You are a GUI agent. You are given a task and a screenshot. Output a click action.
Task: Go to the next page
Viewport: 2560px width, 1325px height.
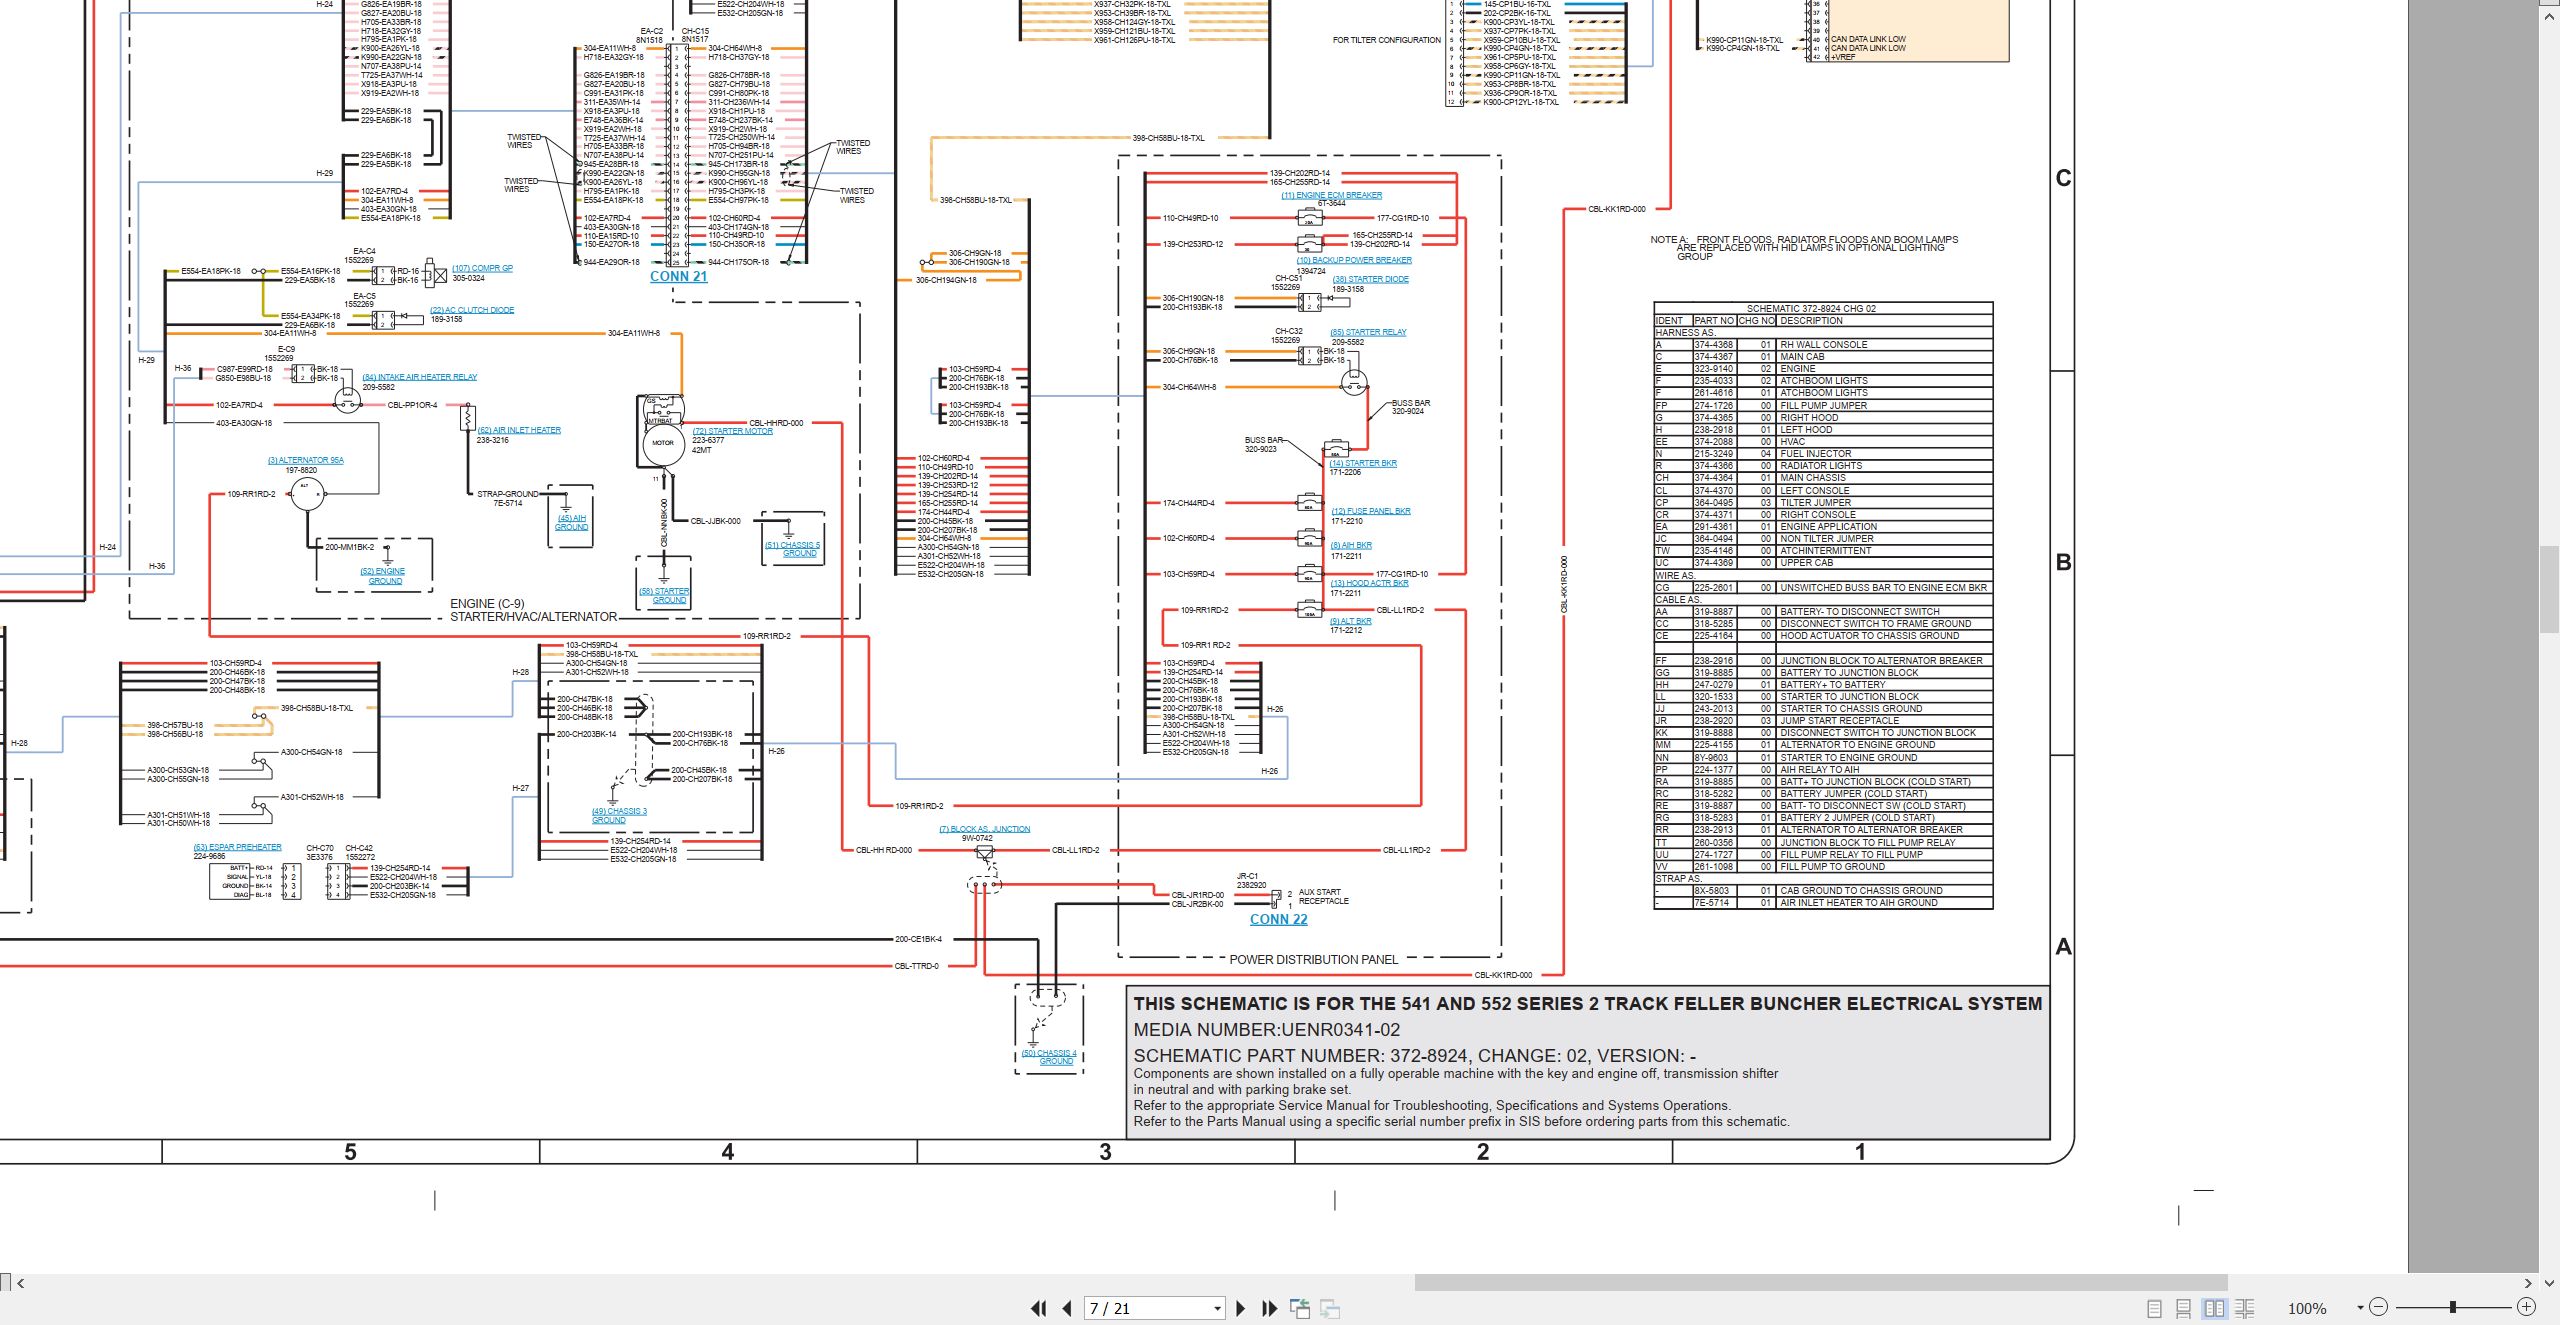pos(1241,1308)
